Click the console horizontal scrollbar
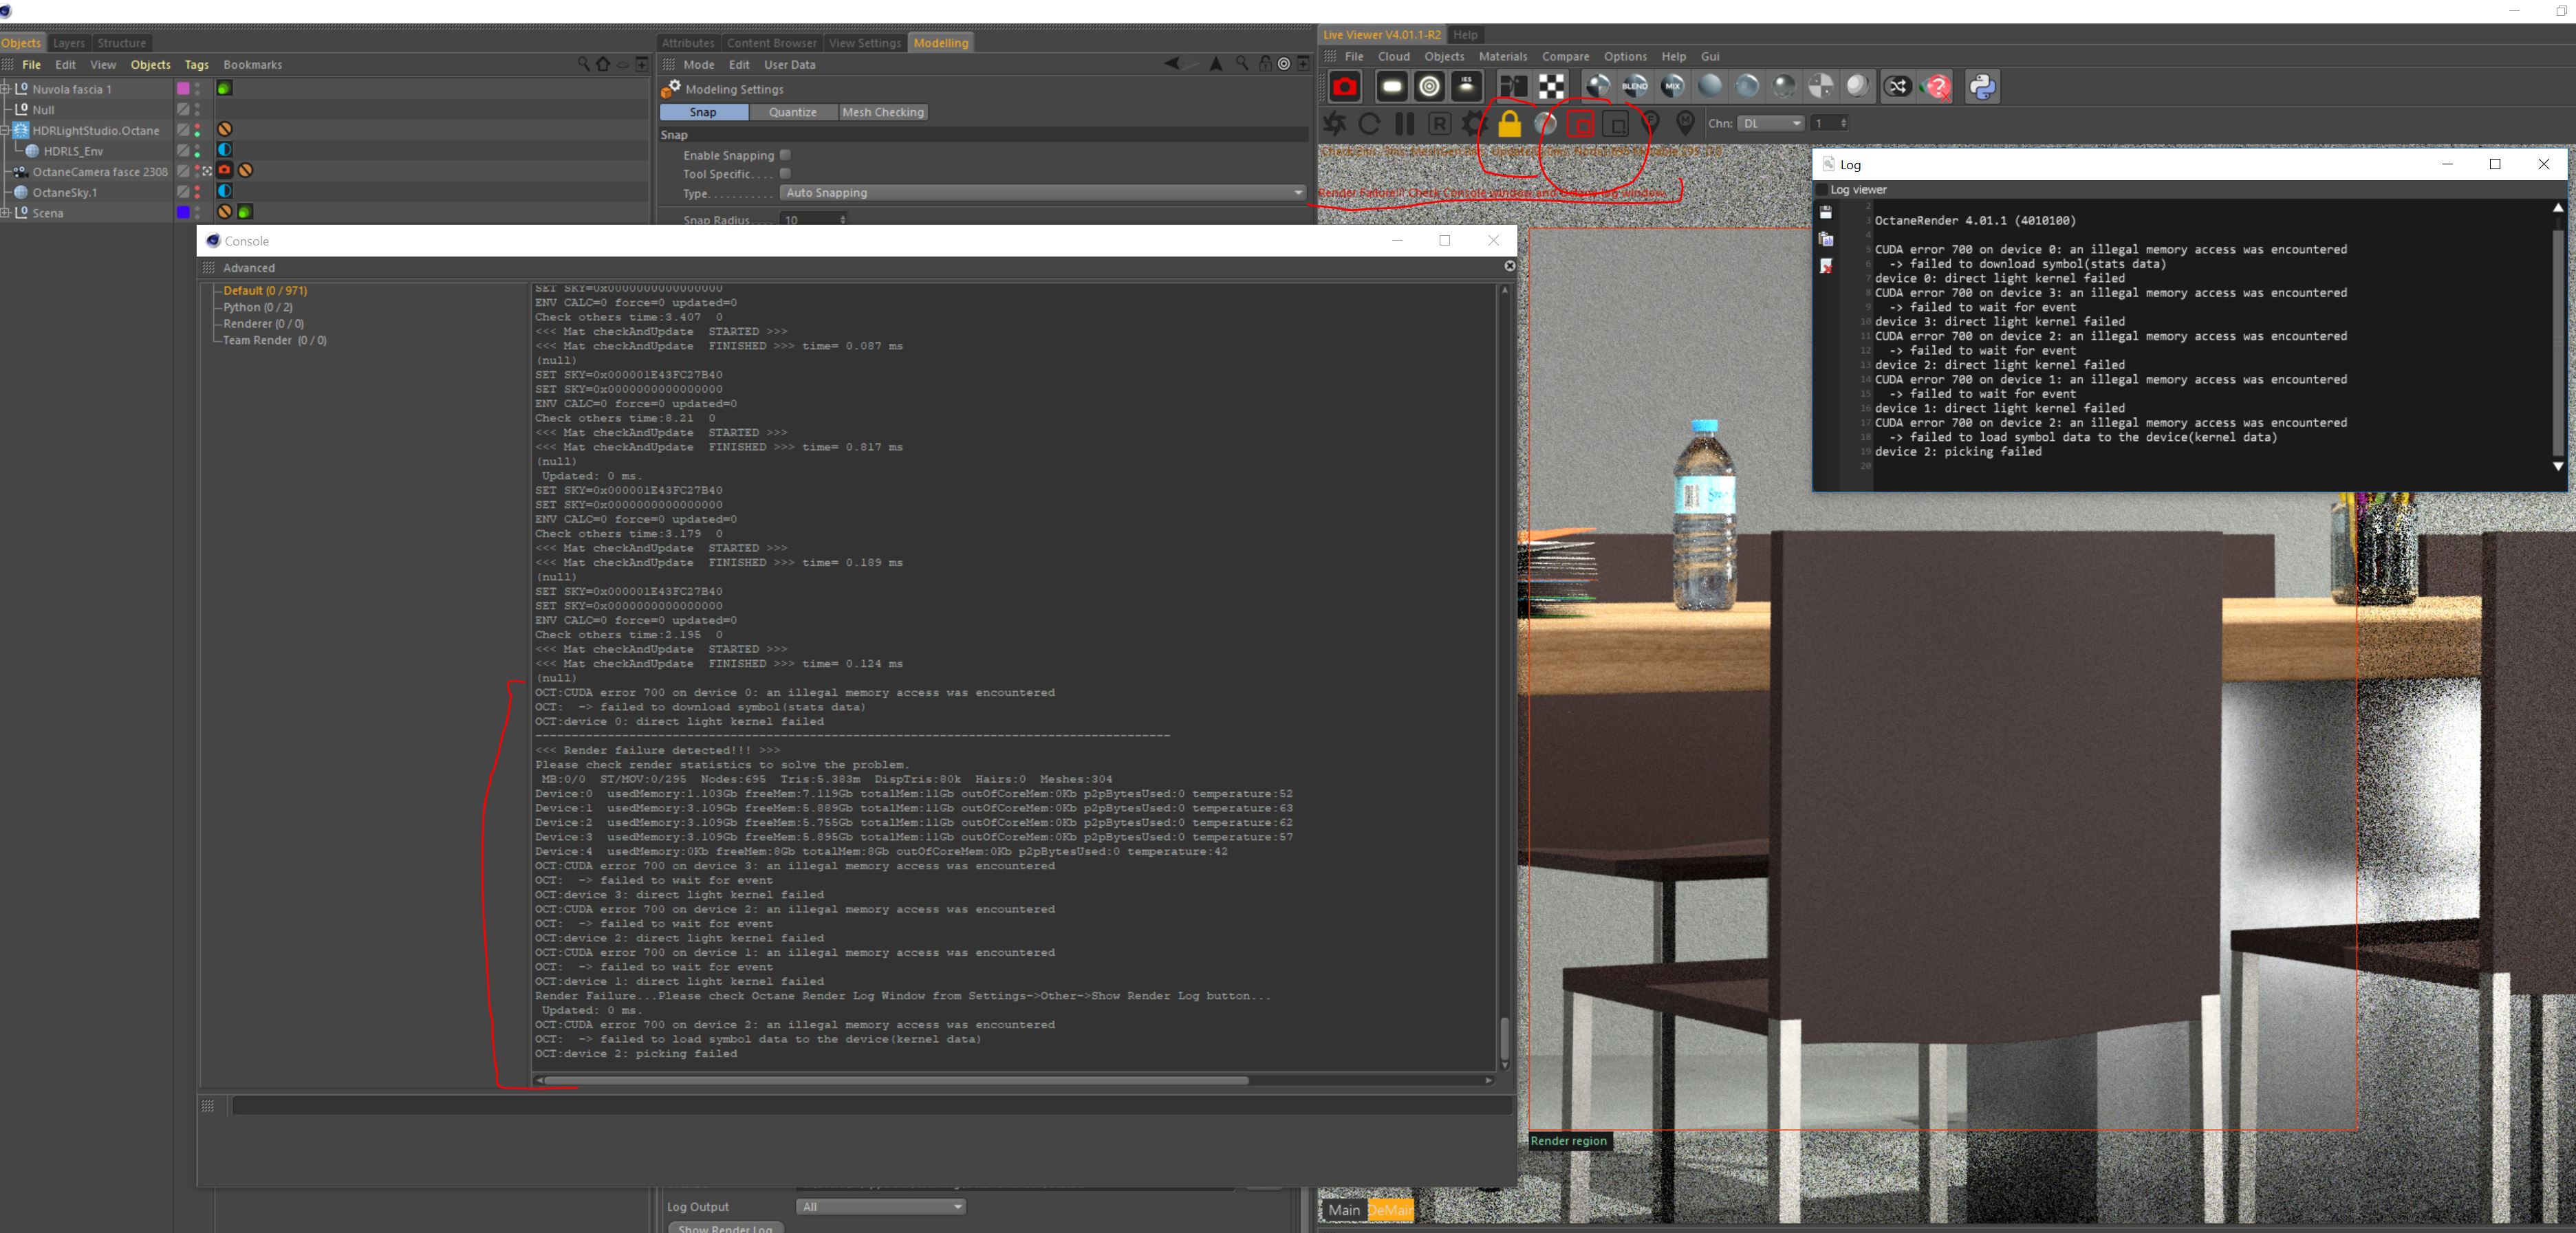 [895, 1080]
